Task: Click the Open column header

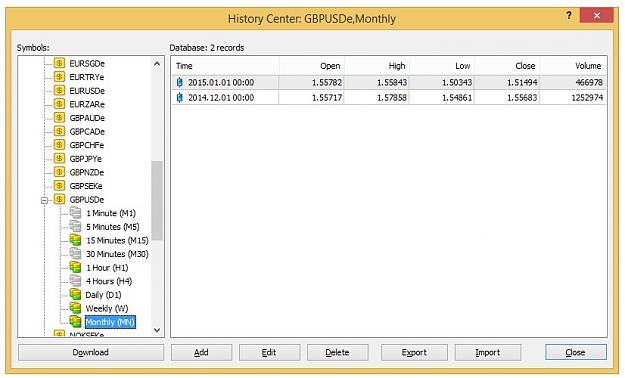Action: point(312,66)
